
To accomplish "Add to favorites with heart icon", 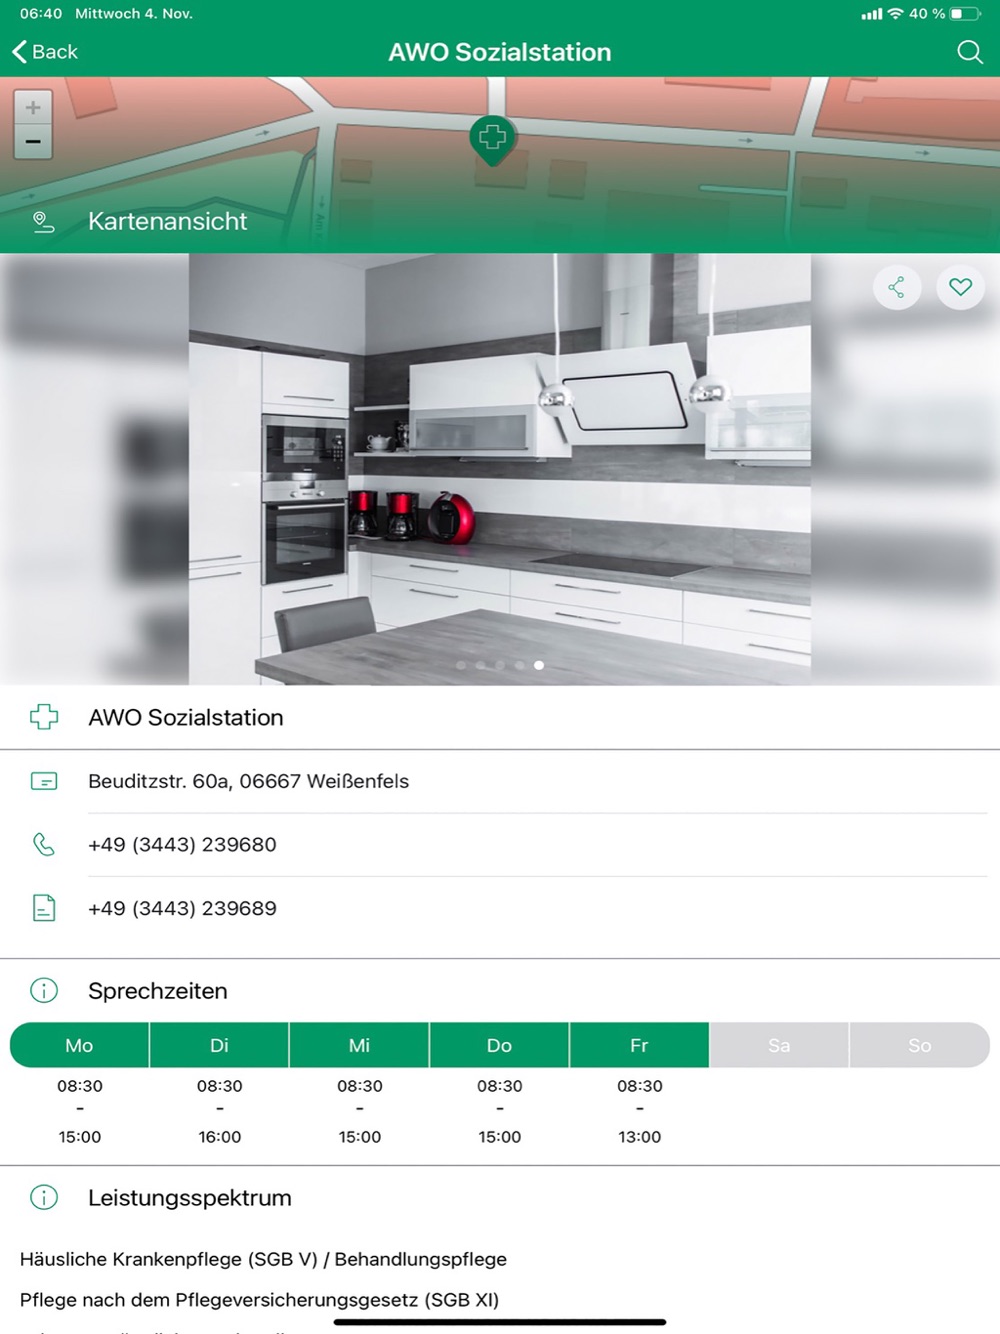I will (960, 288).
